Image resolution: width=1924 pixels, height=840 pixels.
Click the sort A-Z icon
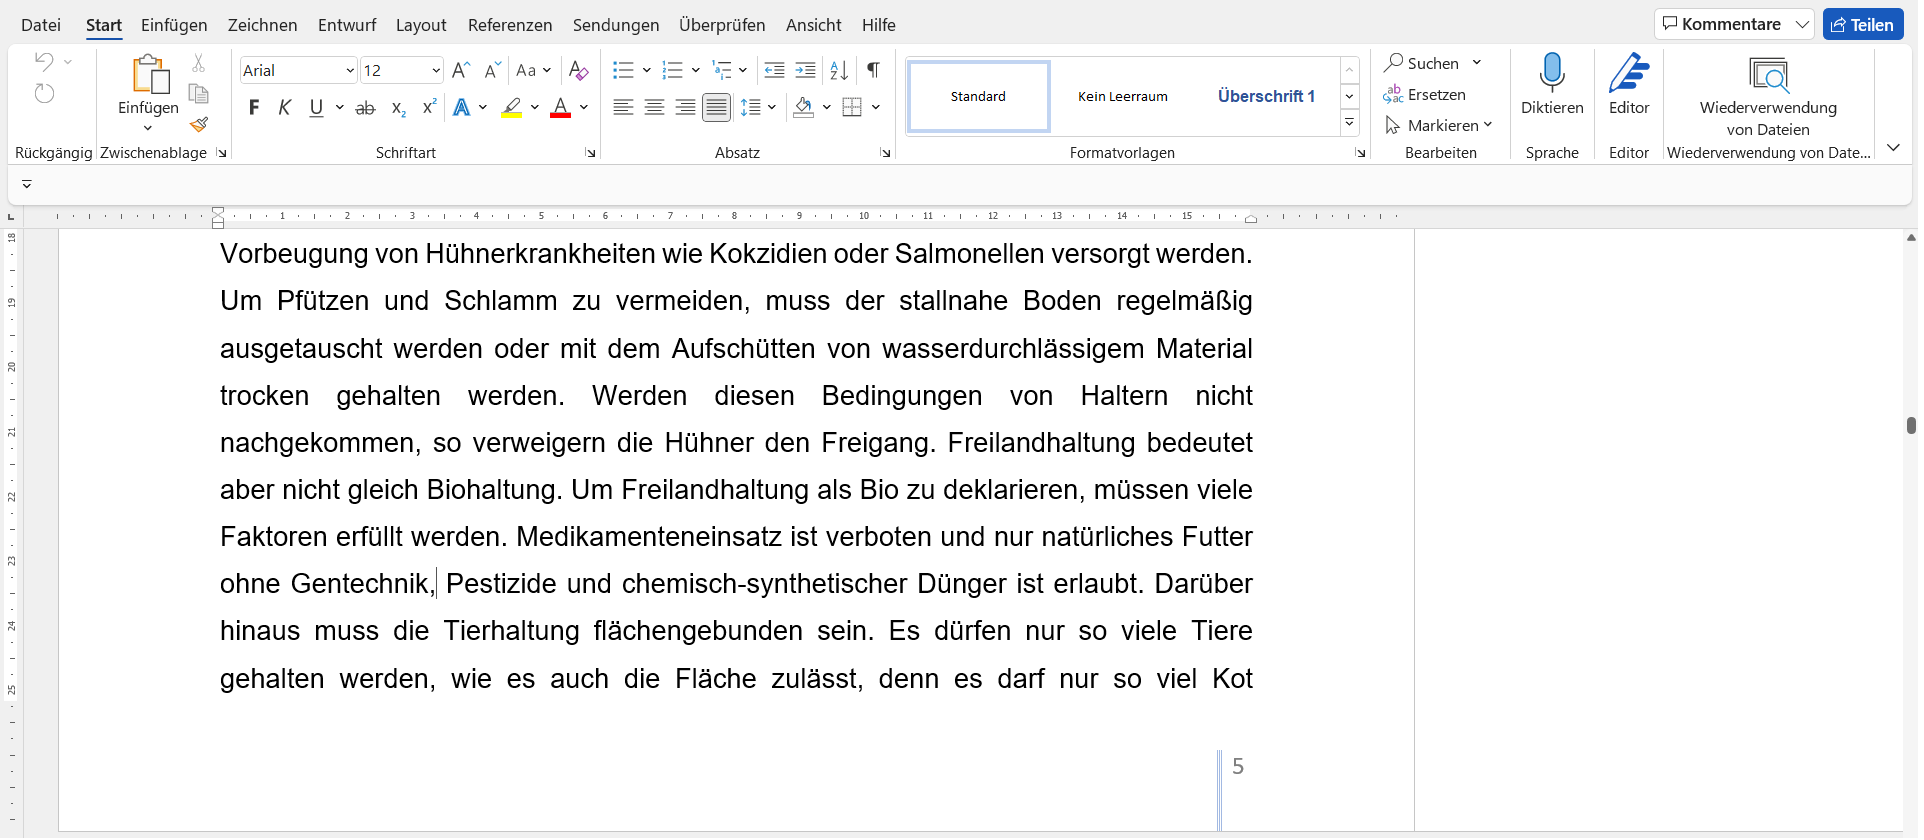point(839,70)
